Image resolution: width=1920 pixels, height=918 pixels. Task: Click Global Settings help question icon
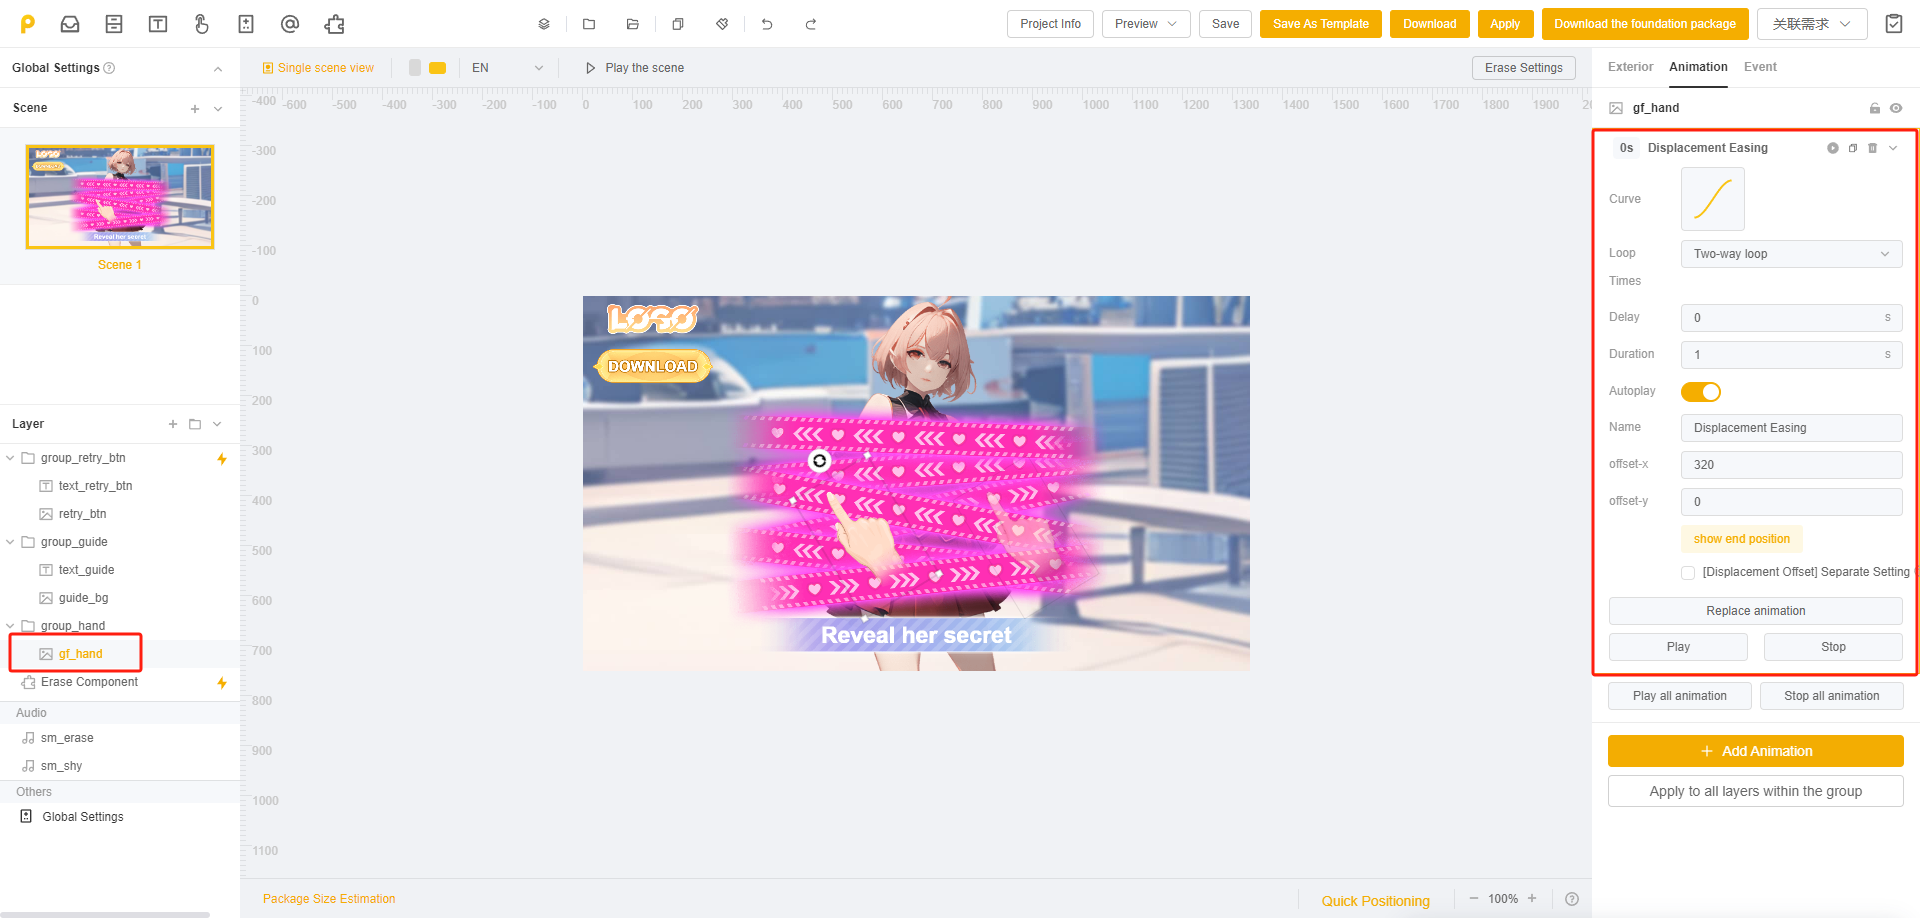[110, 68]
